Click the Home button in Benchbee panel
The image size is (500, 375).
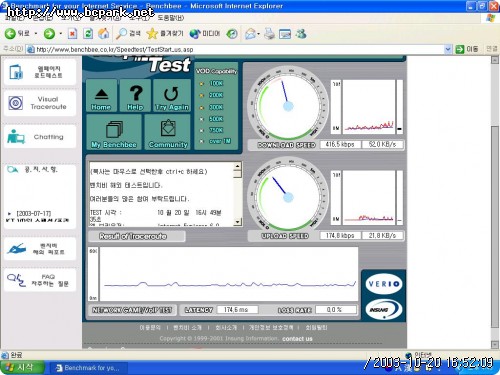point(101,96)
